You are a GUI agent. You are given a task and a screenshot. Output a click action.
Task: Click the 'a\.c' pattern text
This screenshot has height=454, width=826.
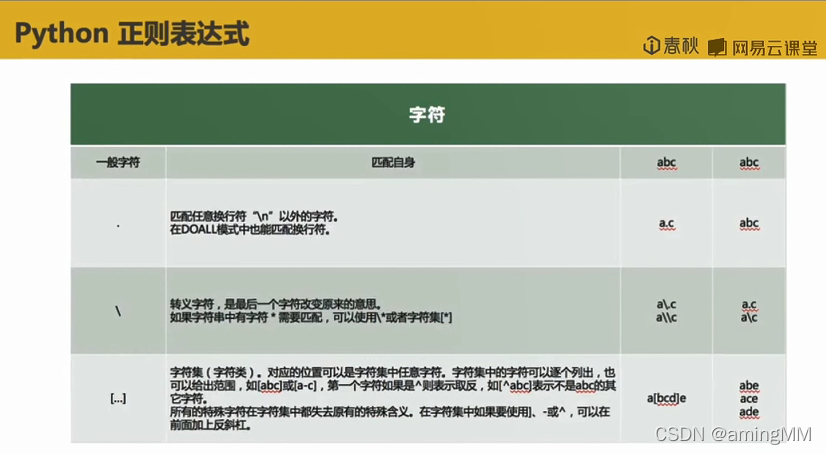pos(666,304)
